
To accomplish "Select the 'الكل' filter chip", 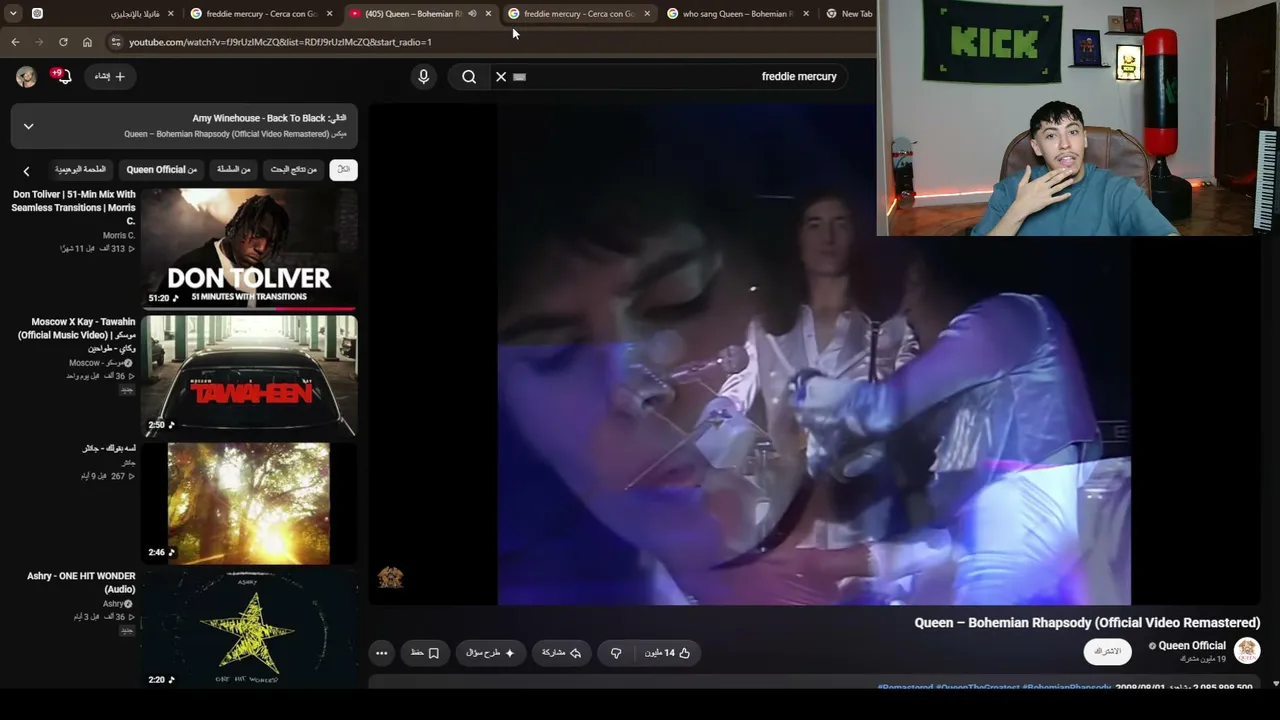I will pos(343,170).
